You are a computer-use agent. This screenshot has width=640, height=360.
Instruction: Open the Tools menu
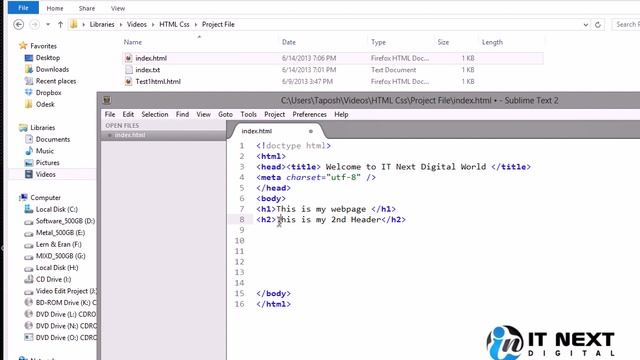tap(248, 114)
